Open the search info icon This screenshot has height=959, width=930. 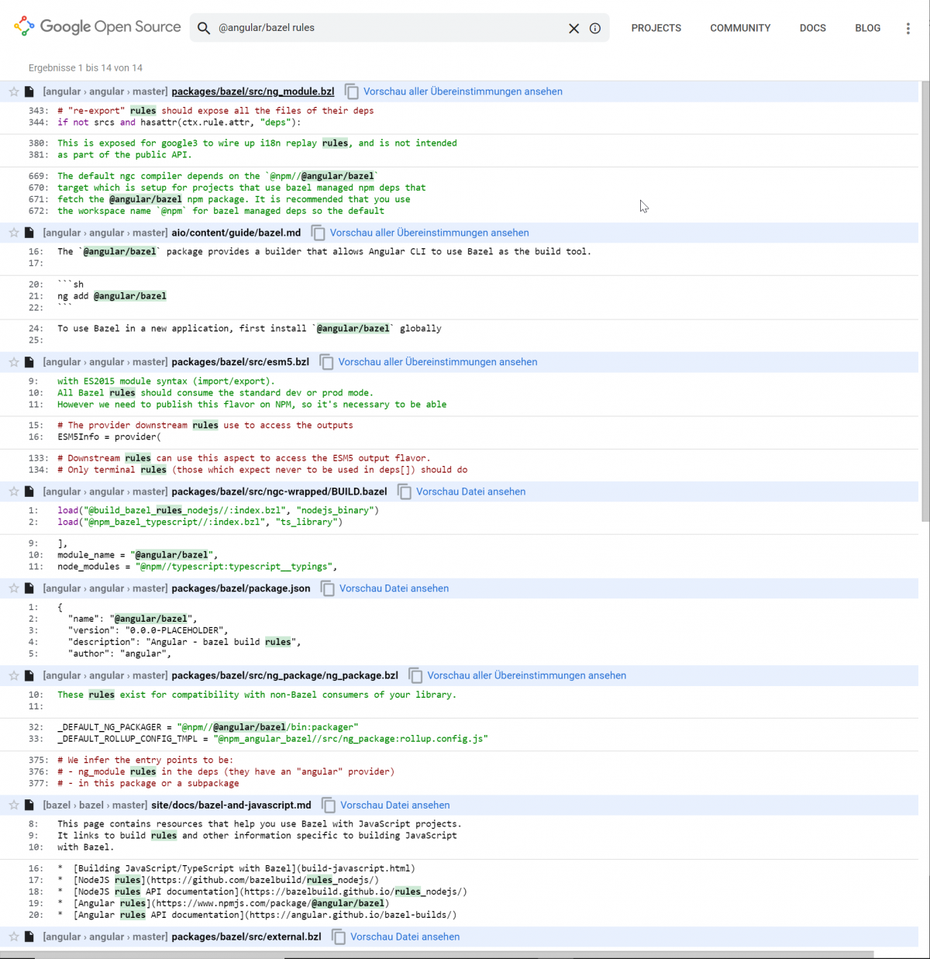point(595,28)
